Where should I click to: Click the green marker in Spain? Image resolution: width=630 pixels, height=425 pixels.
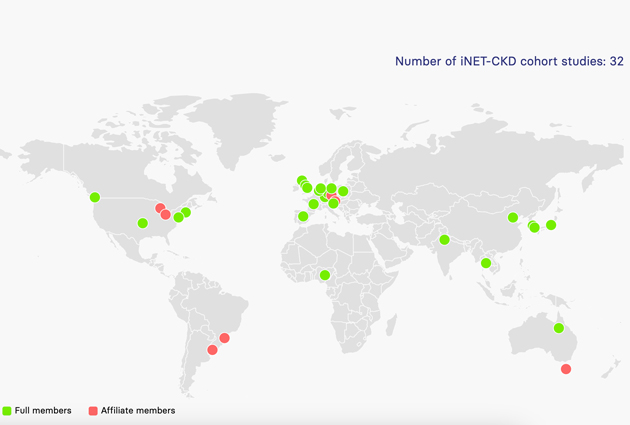303,216
